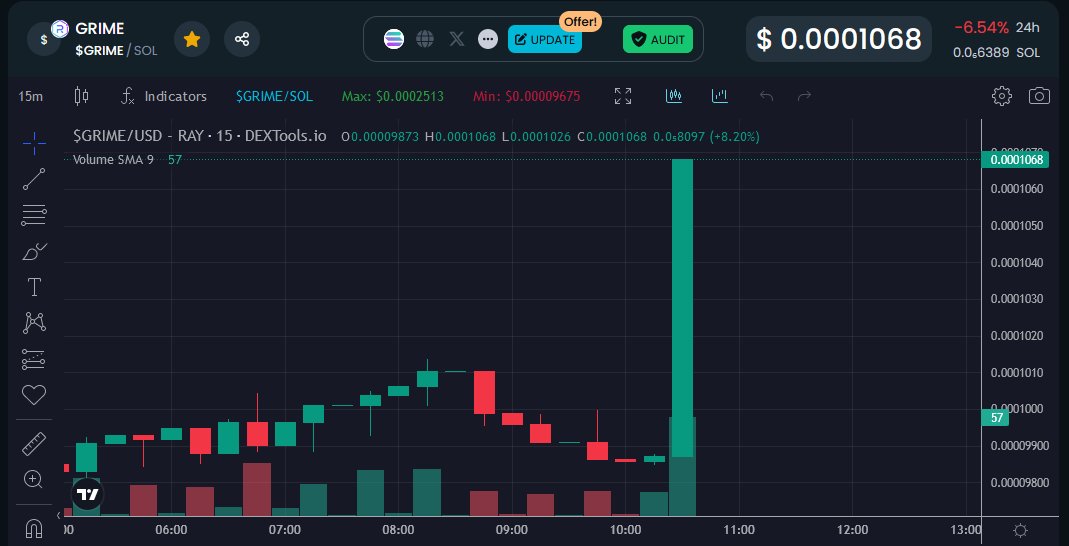Open the Indicators menu
Viewport: 1069px width, 546px height.
164,96
